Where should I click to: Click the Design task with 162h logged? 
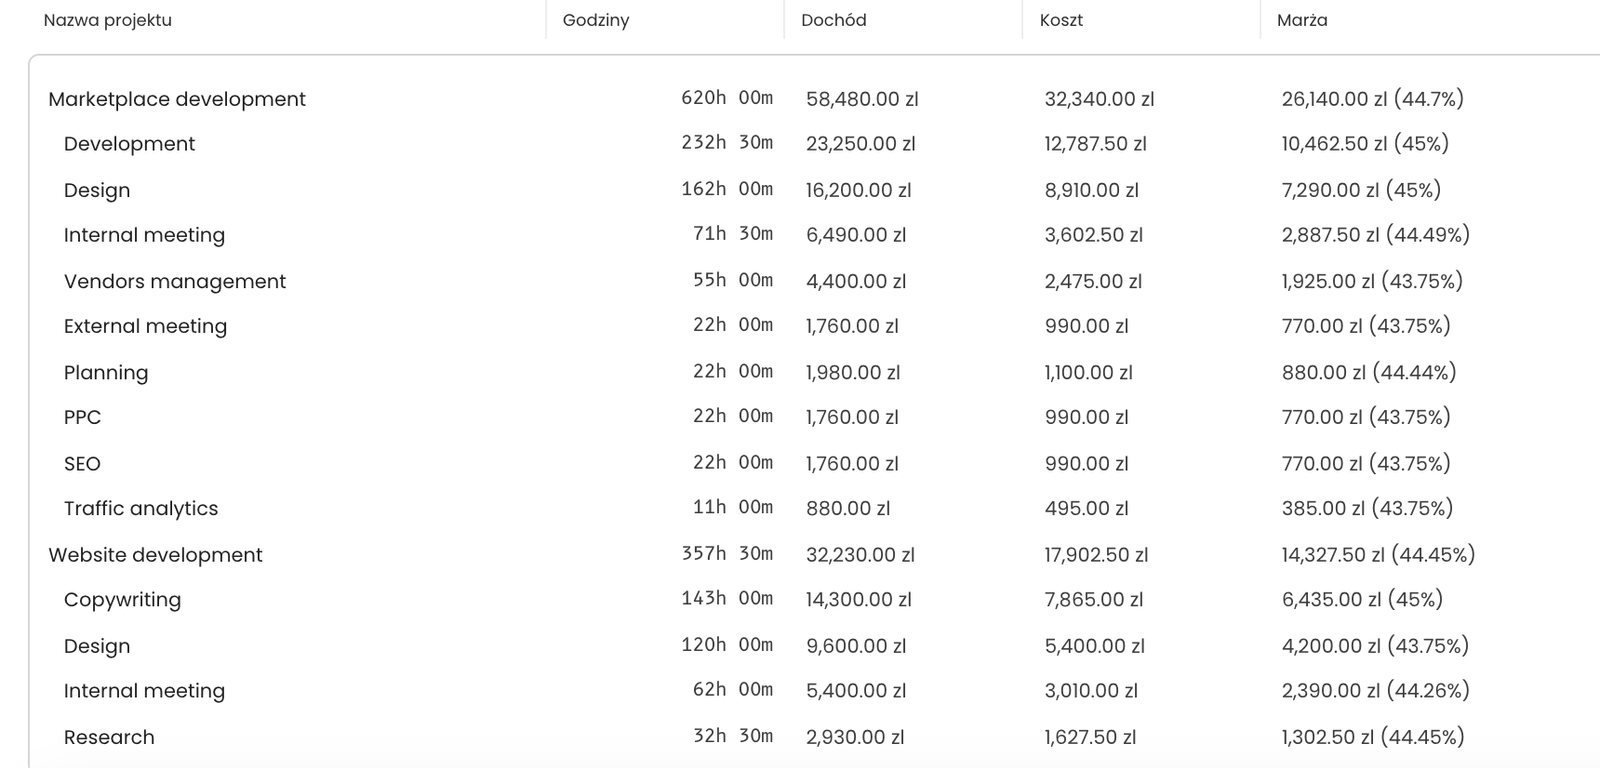click(97, 190)
